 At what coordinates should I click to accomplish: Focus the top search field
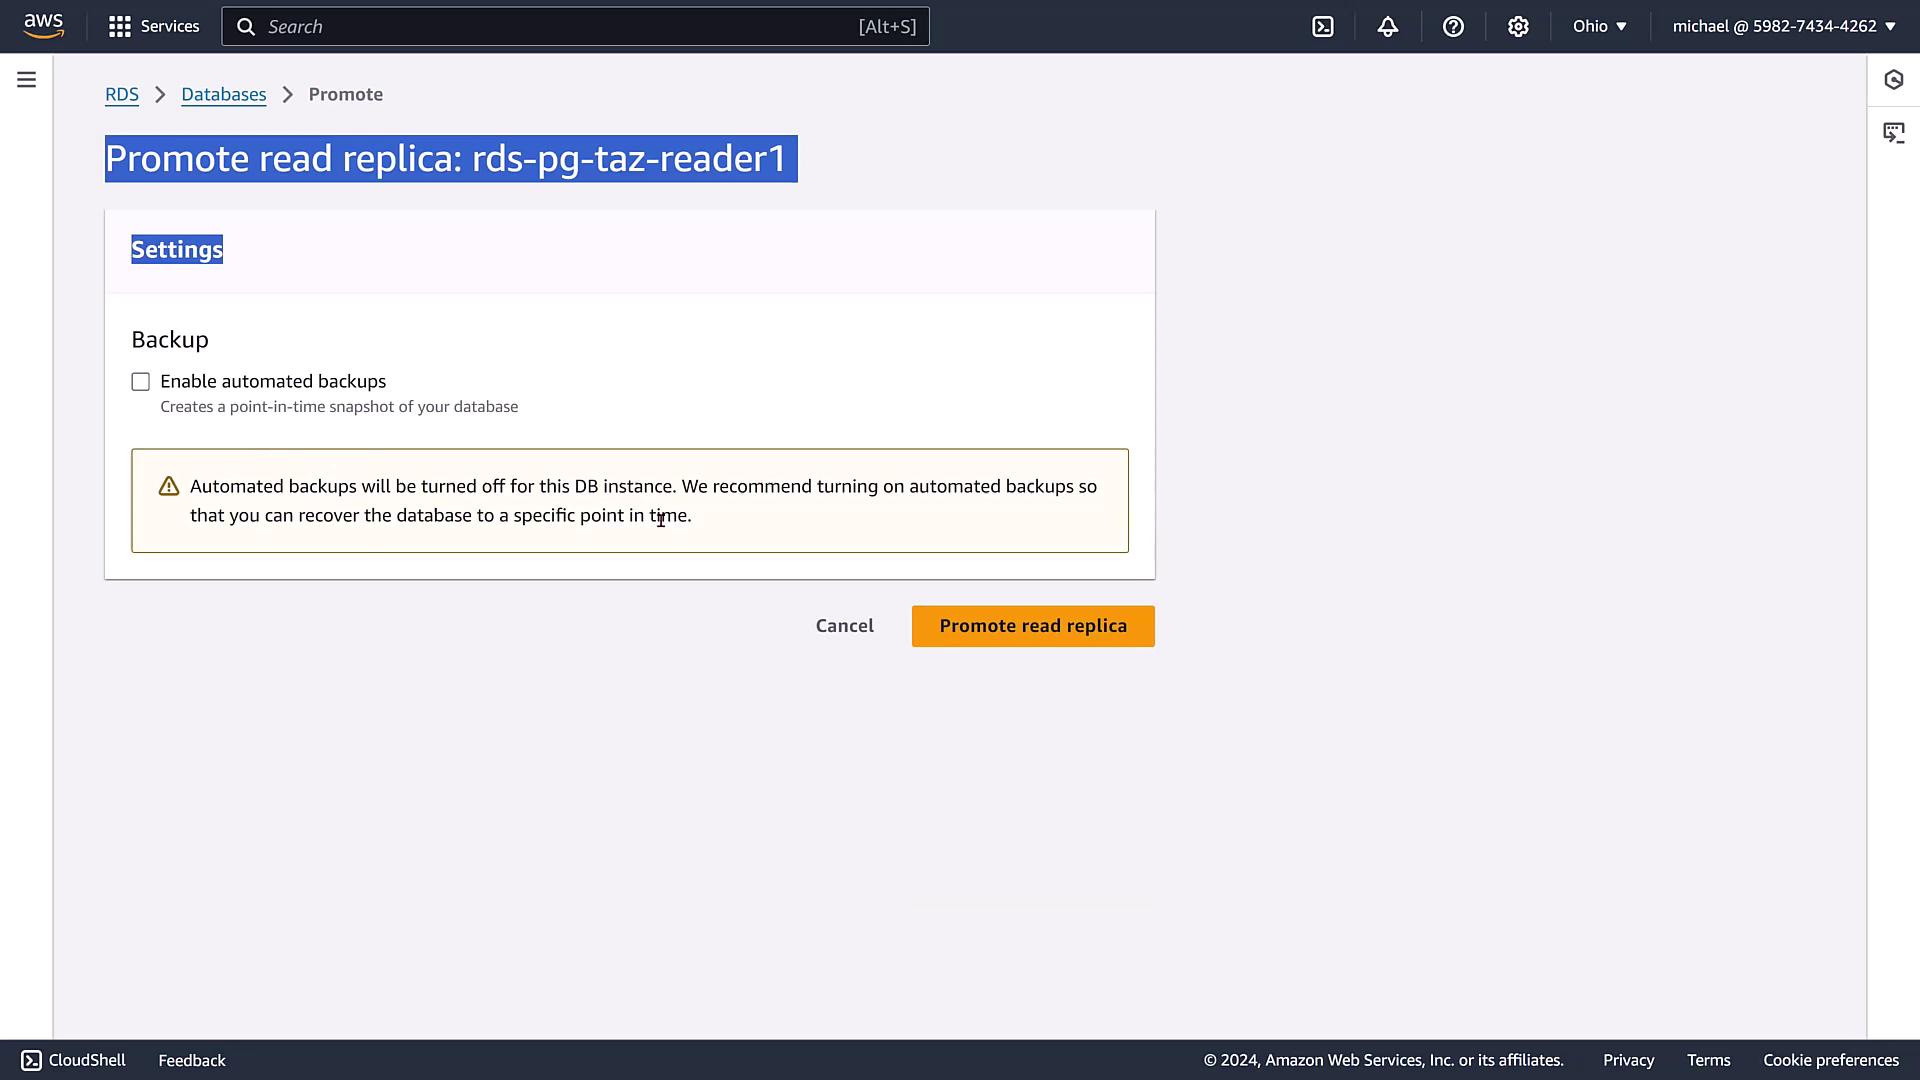coord(575,27)
